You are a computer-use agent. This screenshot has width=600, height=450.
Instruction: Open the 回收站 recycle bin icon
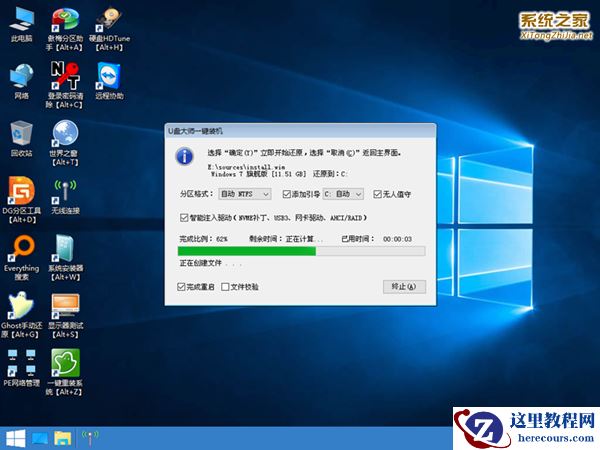(x=21, y=139)
